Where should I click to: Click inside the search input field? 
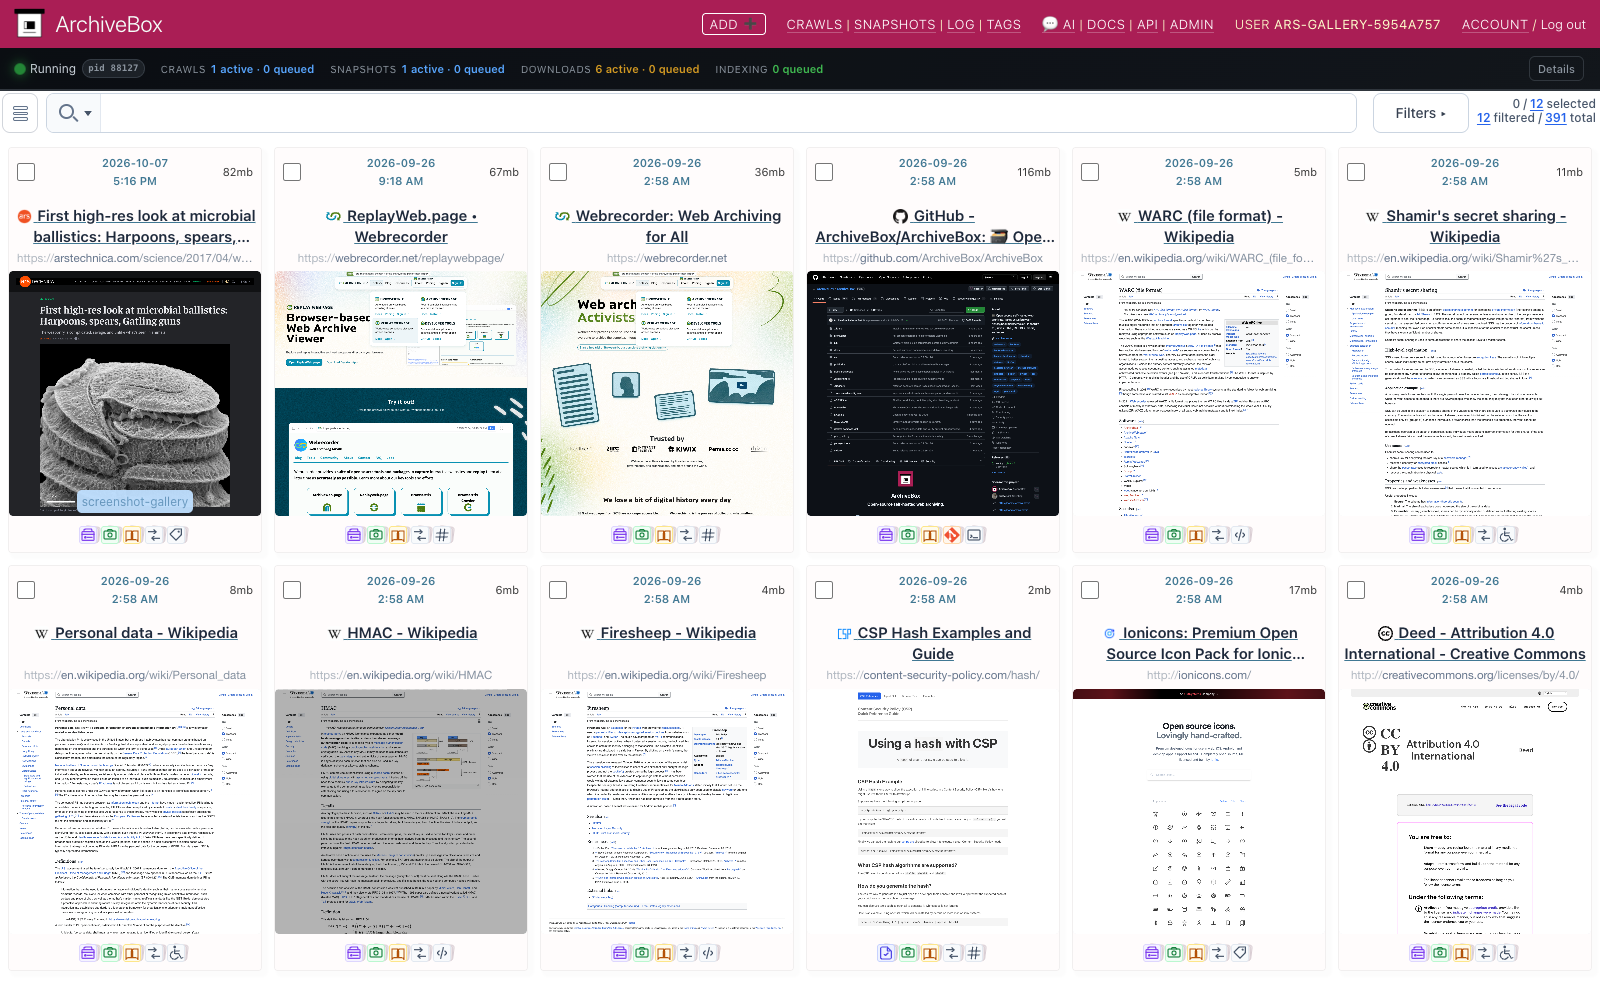pos(728,114)
